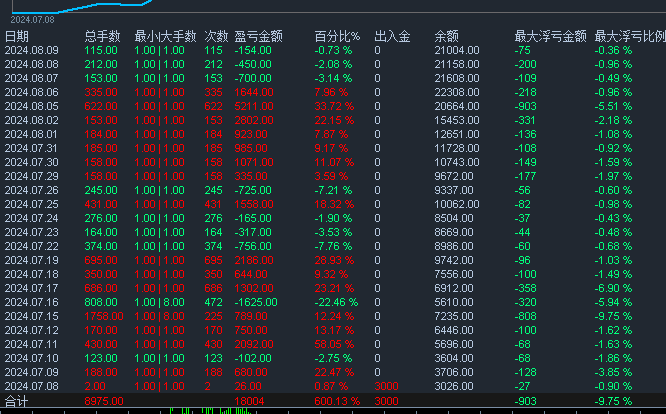Select the 2024.07.10 date cell
666x414 pixels.
coord(31,359)
